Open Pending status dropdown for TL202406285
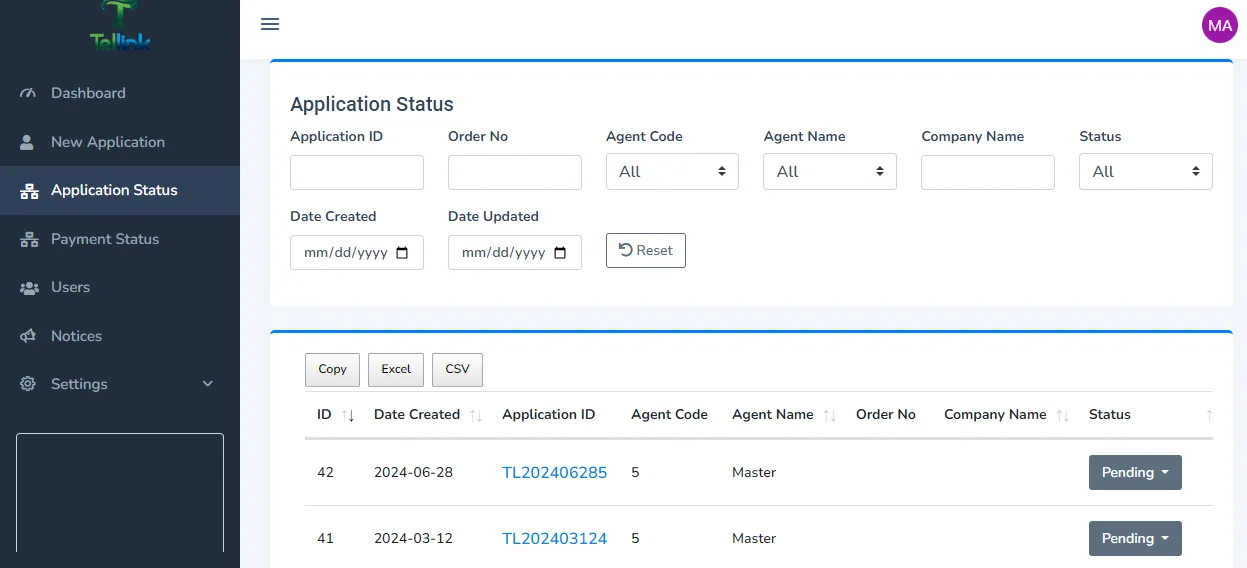This screenshot has width=1247, height=568. 1135,473
